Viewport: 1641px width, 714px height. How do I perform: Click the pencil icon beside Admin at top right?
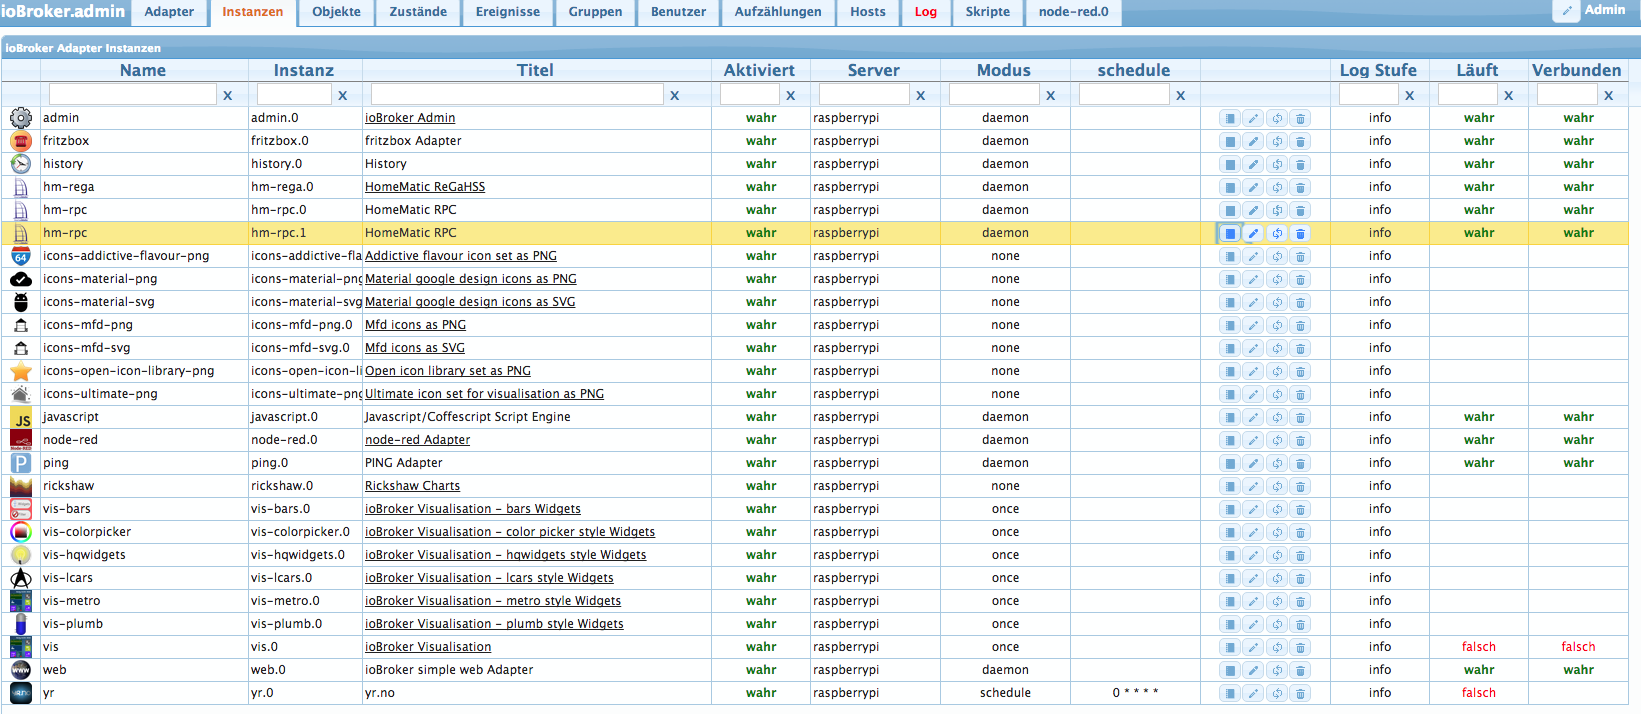click(x=1566, y=11)
